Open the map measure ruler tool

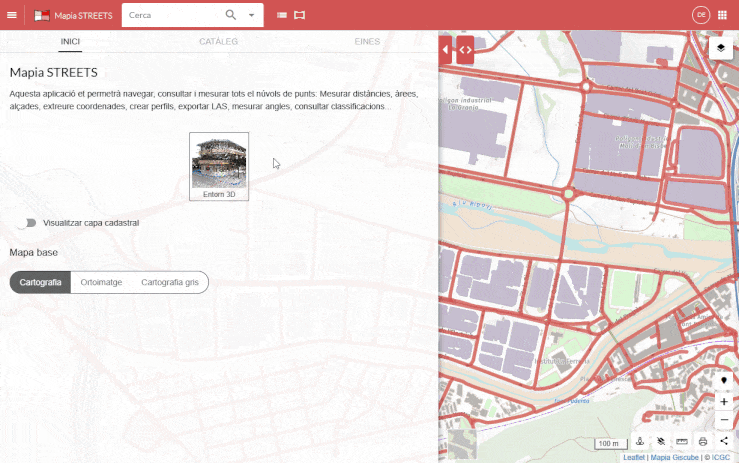[x=682, y=441]
